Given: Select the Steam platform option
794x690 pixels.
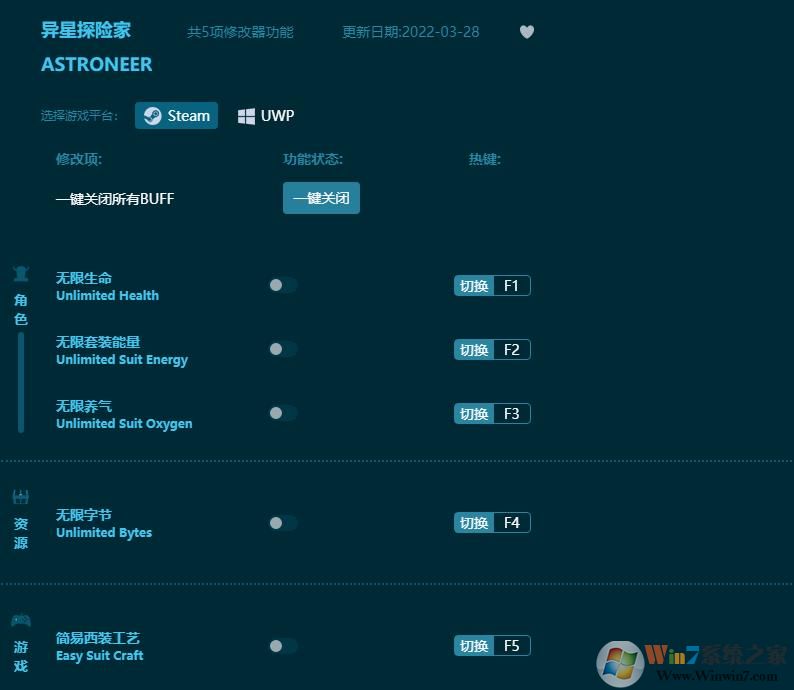Looking at the screenshot, I should [x=177, y=116].
